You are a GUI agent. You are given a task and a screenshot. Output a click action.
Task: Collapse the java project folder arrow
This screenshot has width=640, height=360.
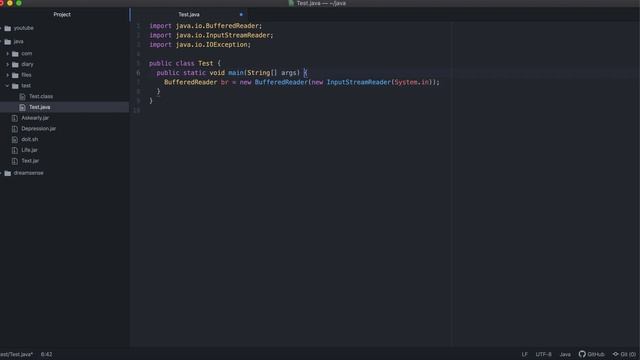click(x=1, y=42)
